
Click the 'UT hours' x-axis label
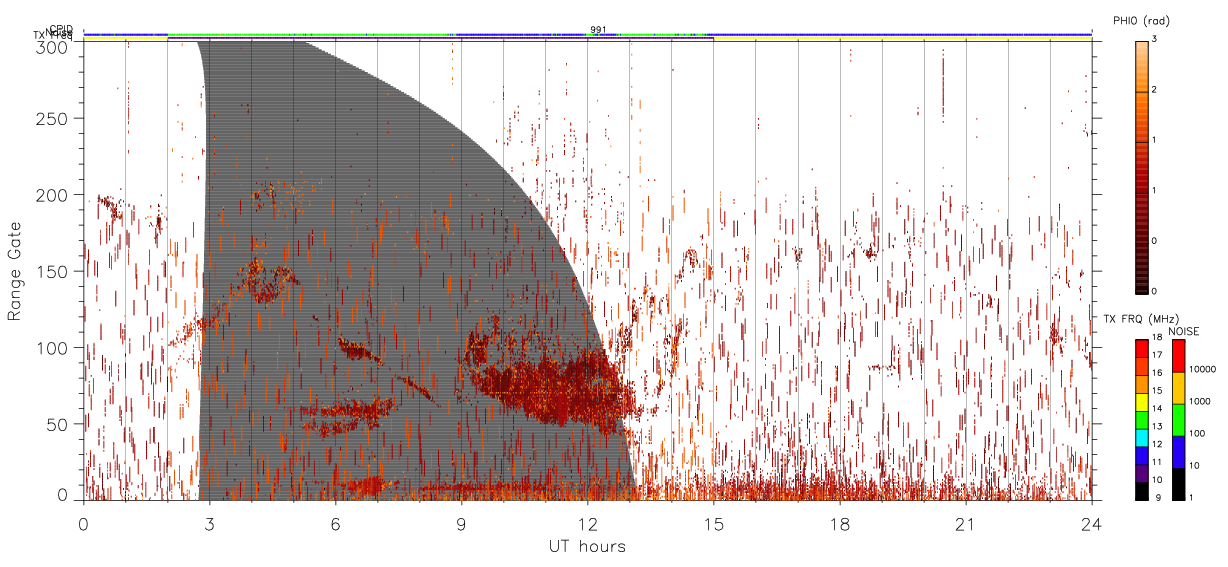(587, 546)
